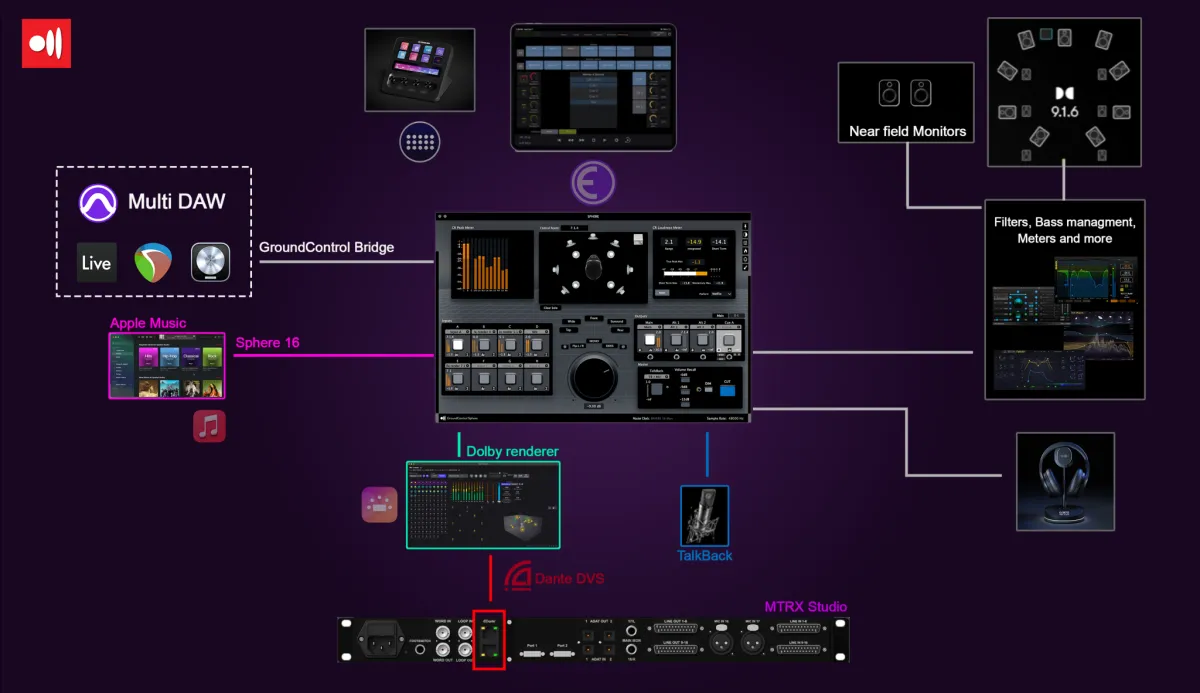Choose the Reaper DAW icon
This screenshot has width=1200, height=693.
click(x=153, y=262)
